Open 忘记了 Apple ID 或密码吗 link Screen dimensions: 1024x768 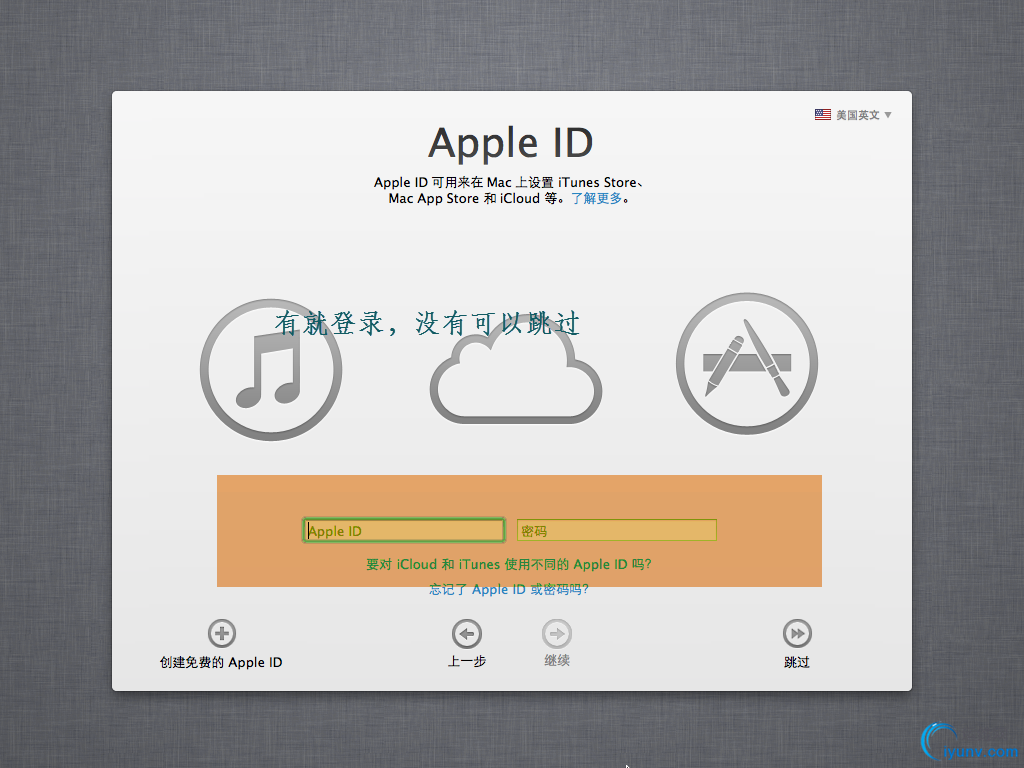tap(509, 590)
